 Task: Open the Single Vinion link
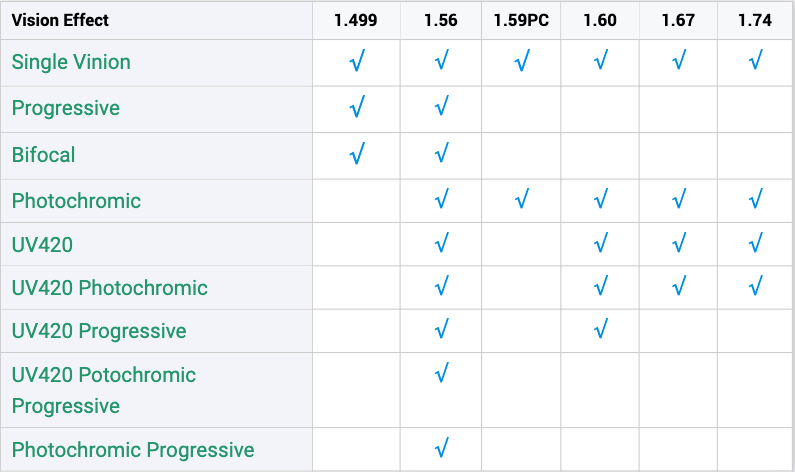click(71, 62)
